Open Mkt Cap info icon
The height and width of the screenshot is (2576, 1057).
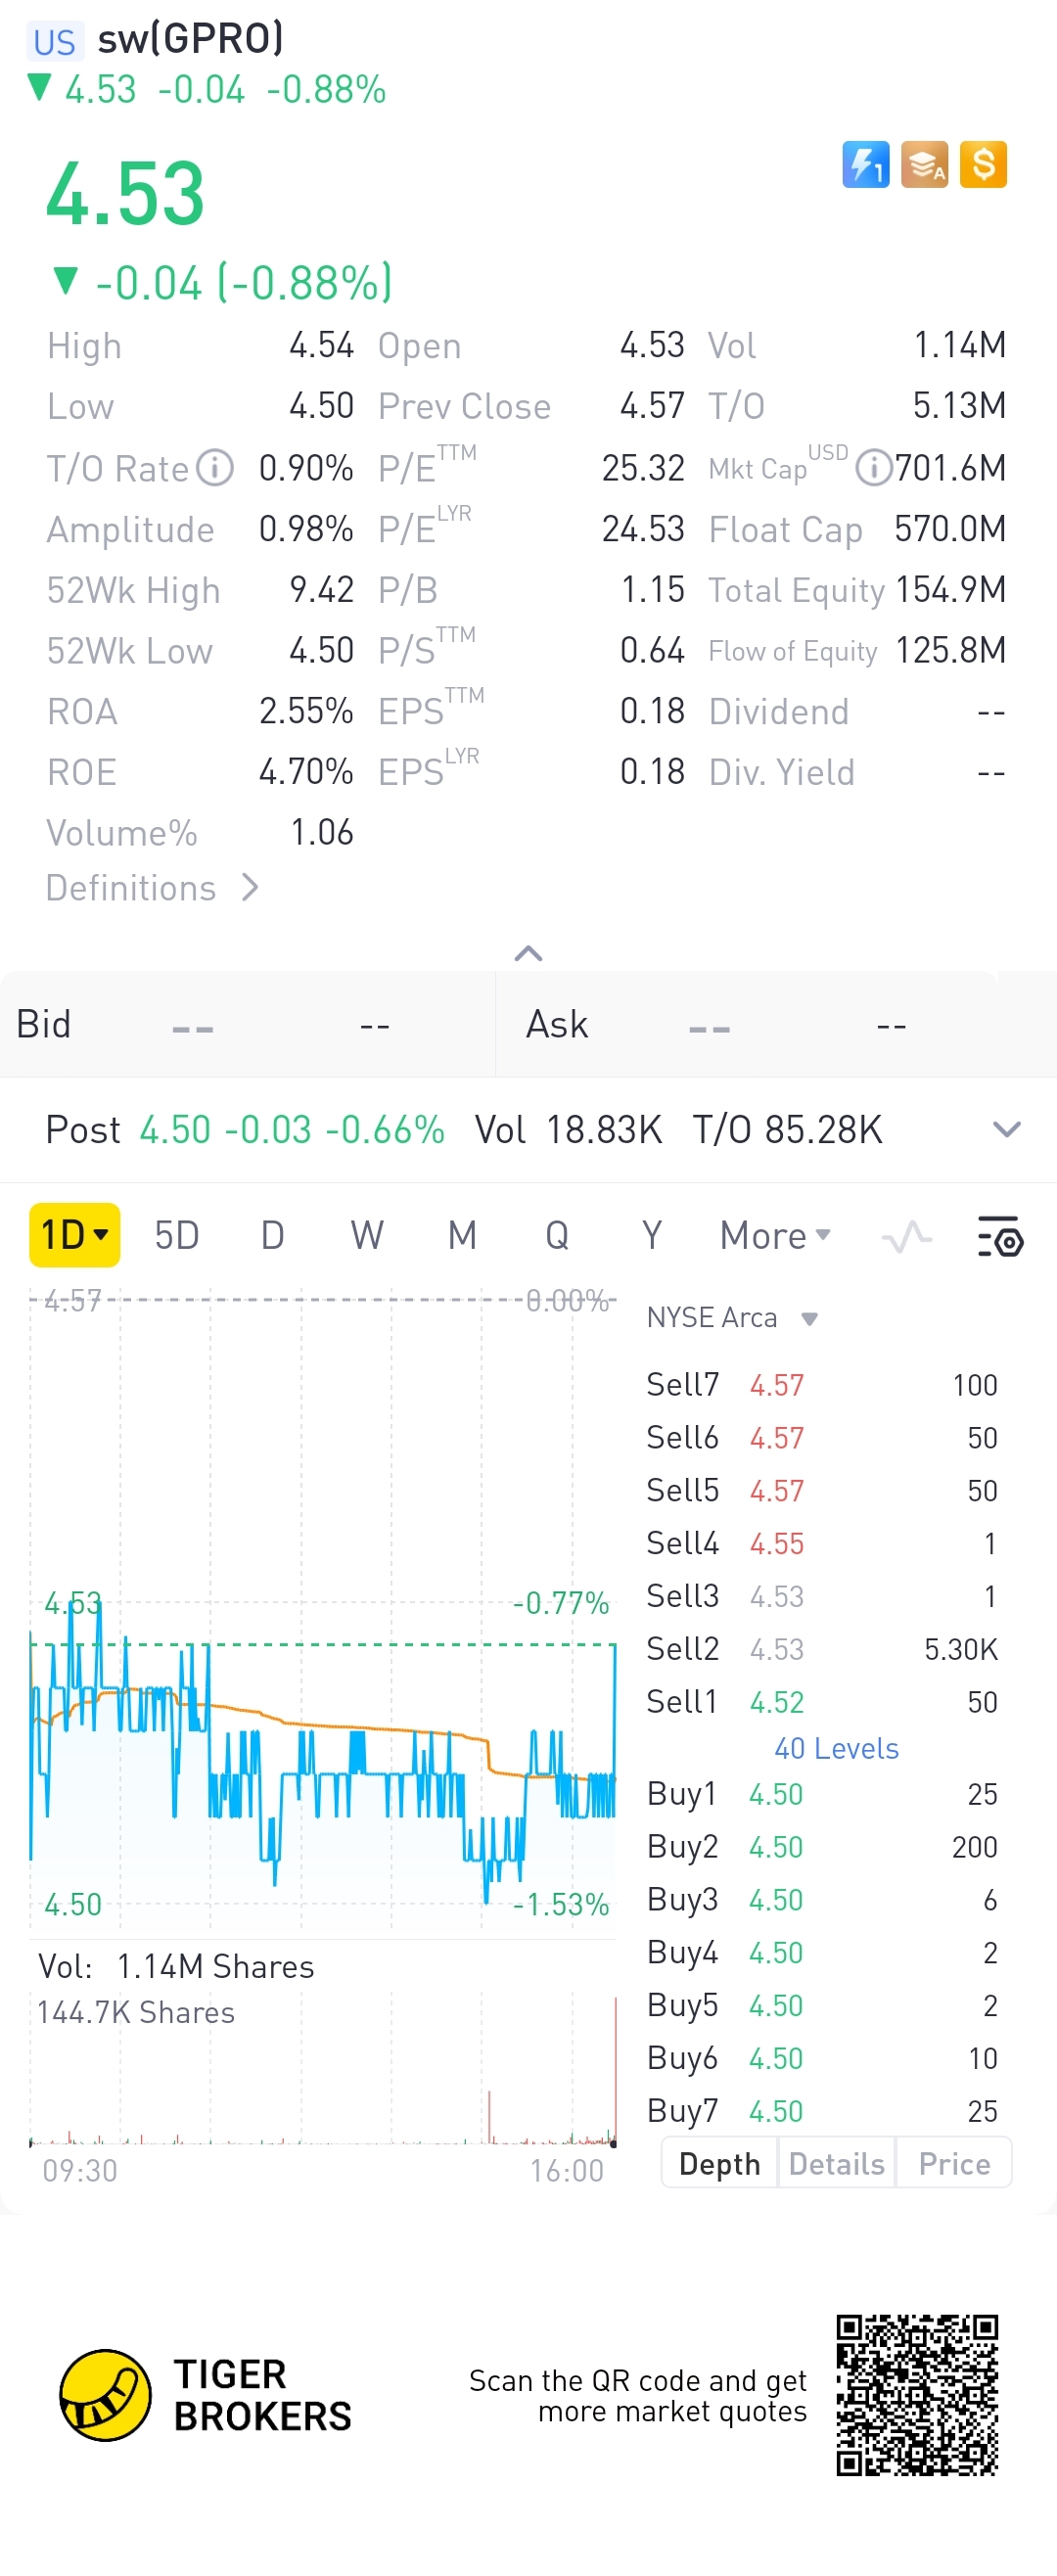[874, 468]
